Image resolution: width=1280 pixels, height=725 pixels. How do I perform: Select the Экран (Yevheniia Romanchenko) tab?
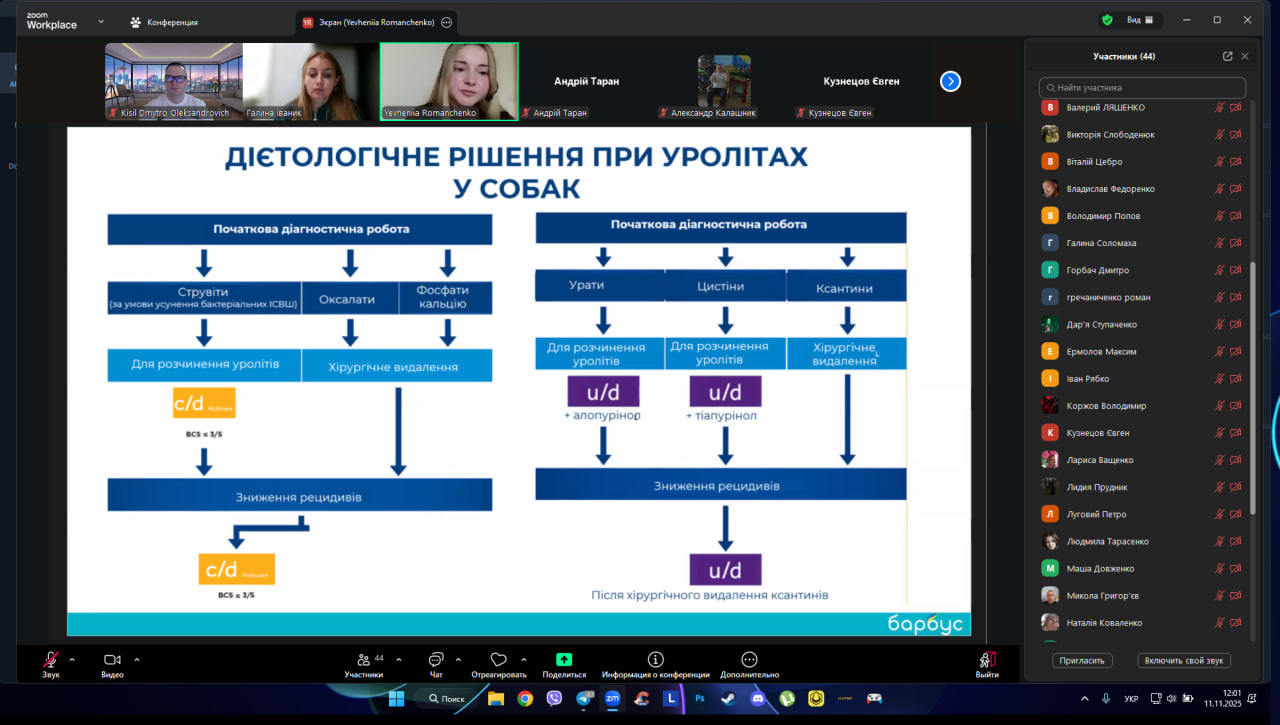point(370,22)
